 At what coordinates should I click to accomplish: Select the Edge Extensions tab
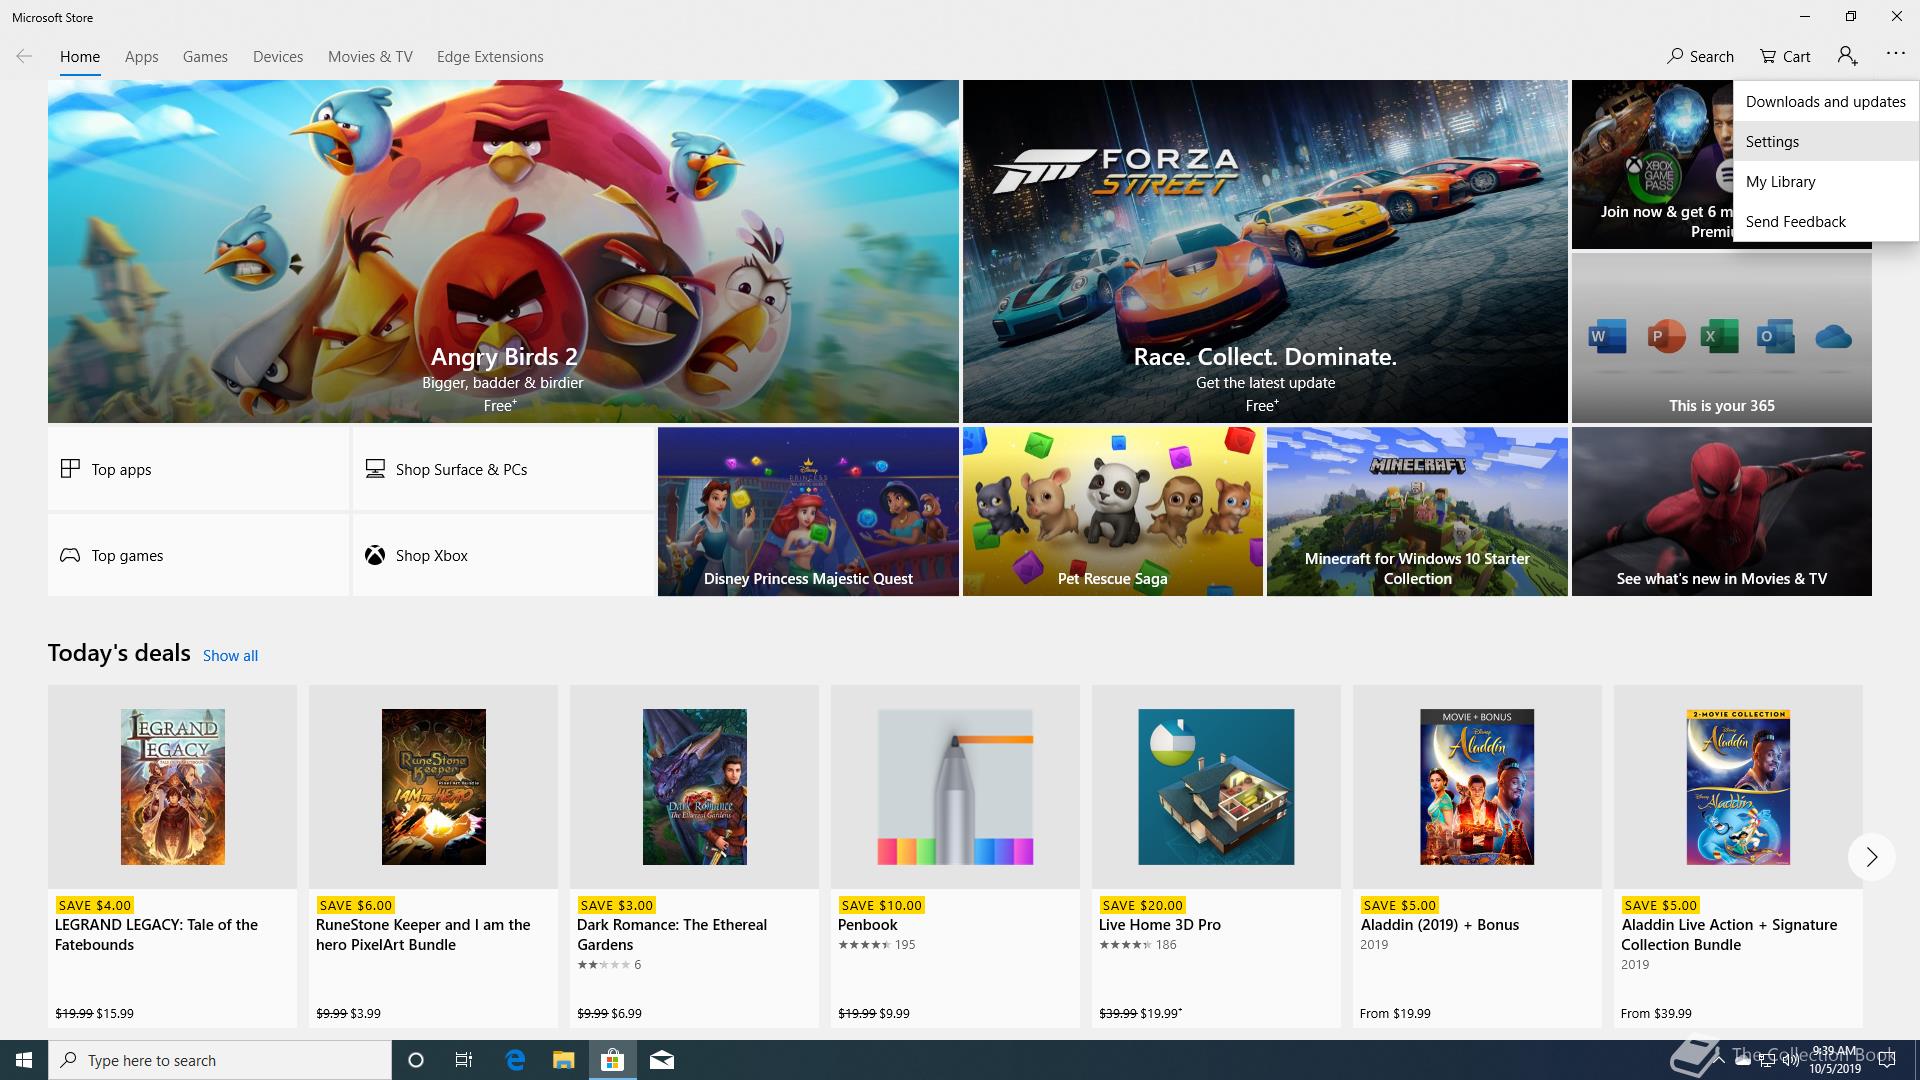pyautogui.click(x=490, y=57)
